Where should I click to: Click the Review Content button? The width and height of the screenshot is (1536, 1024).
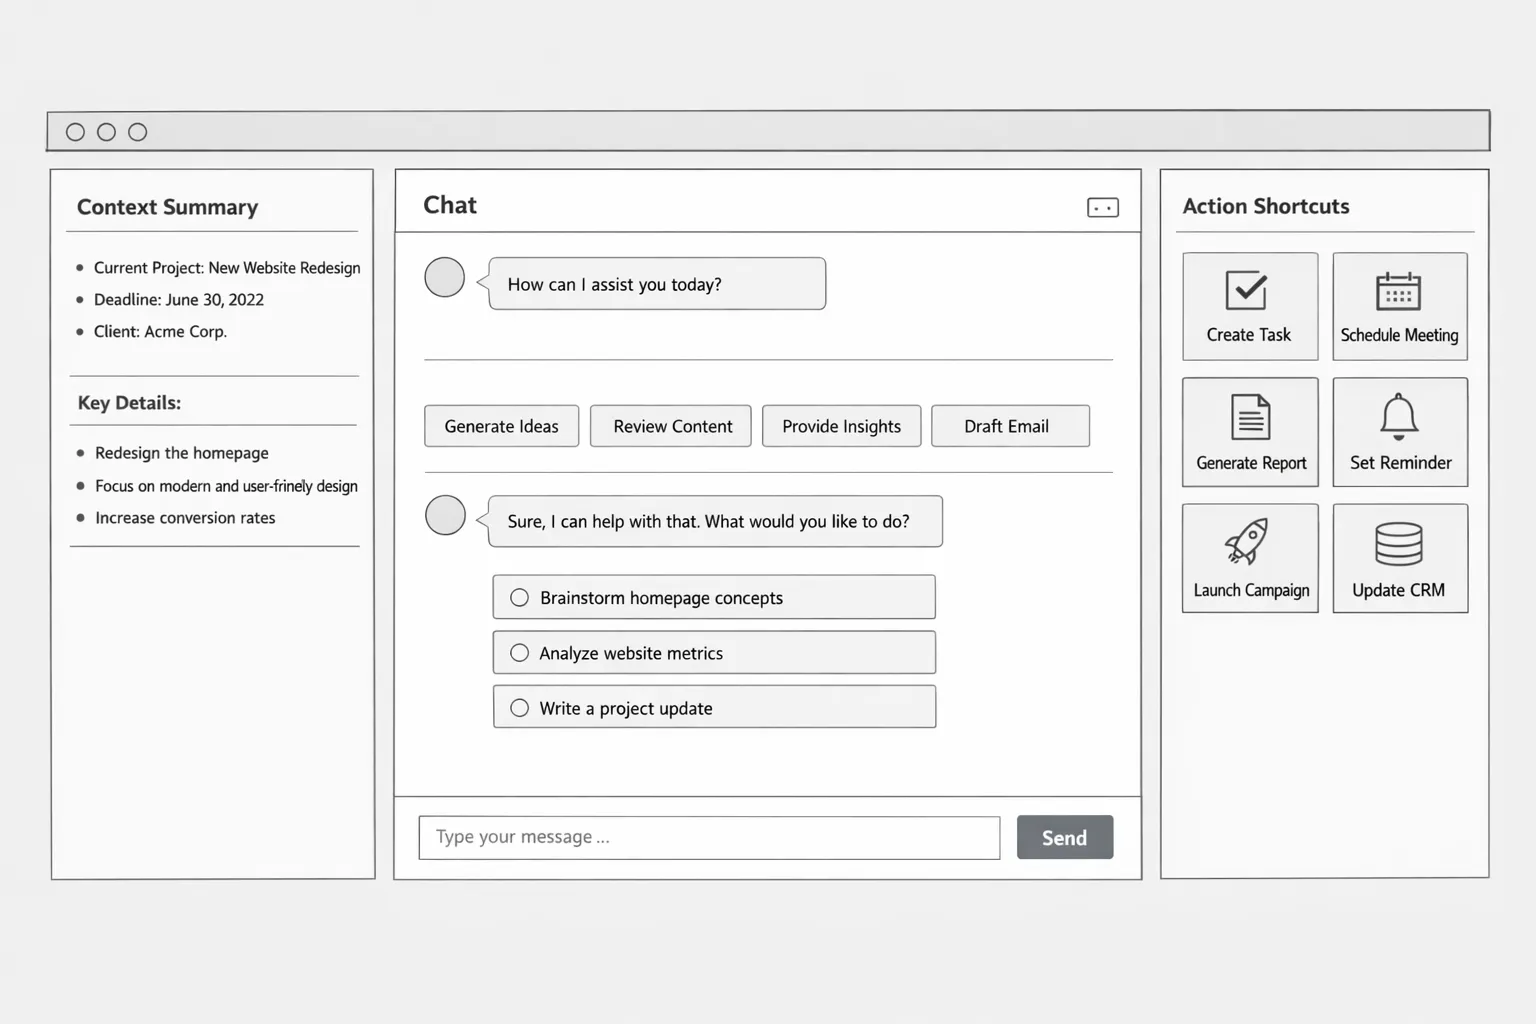coord(671,426)
